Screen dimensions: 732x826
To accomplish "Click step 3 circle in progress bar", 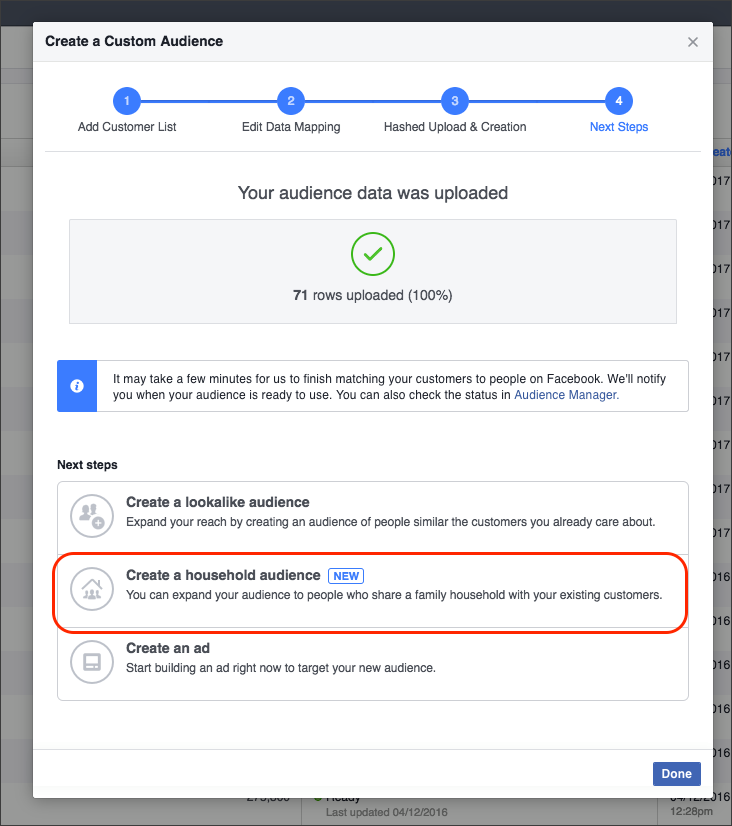I will click(455, 101).
